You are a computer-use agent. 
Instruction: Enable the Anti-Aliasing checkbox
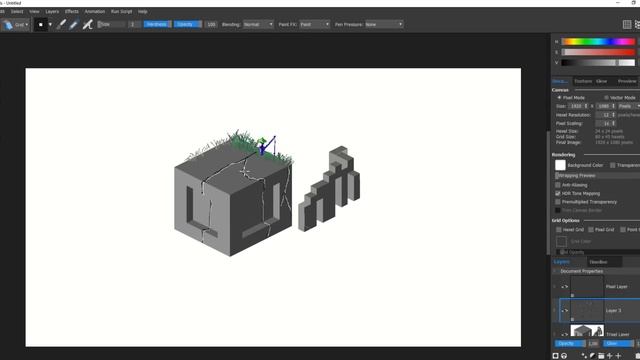point(558,185)
